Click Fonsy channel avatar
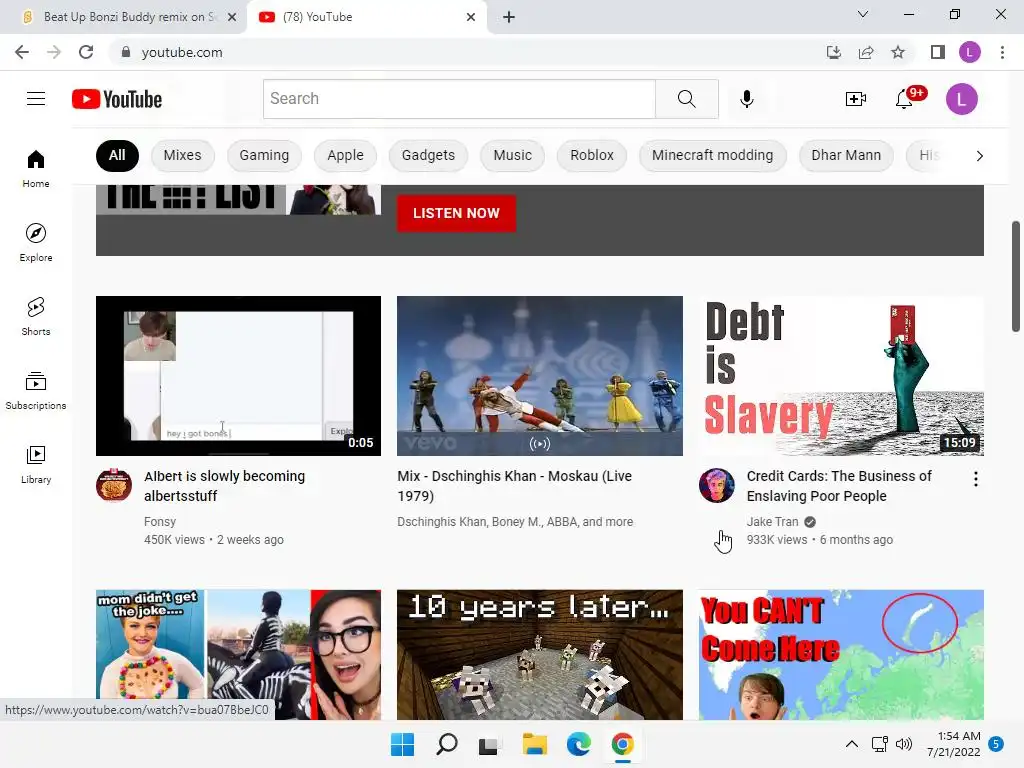The image size is (1024, 768). tap(114, 485)
